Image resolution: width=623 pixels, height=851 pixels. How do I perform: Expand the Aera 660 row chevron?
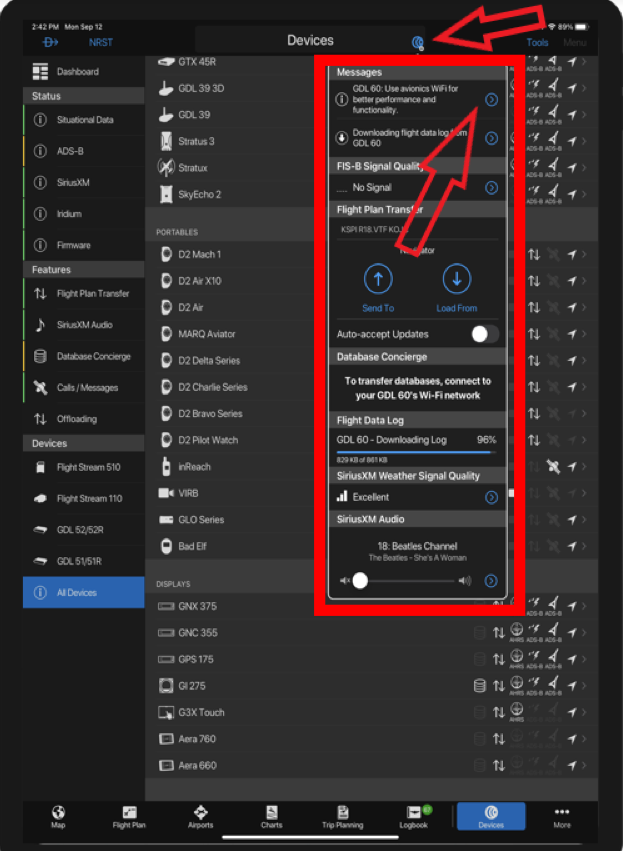click(584, 766)
